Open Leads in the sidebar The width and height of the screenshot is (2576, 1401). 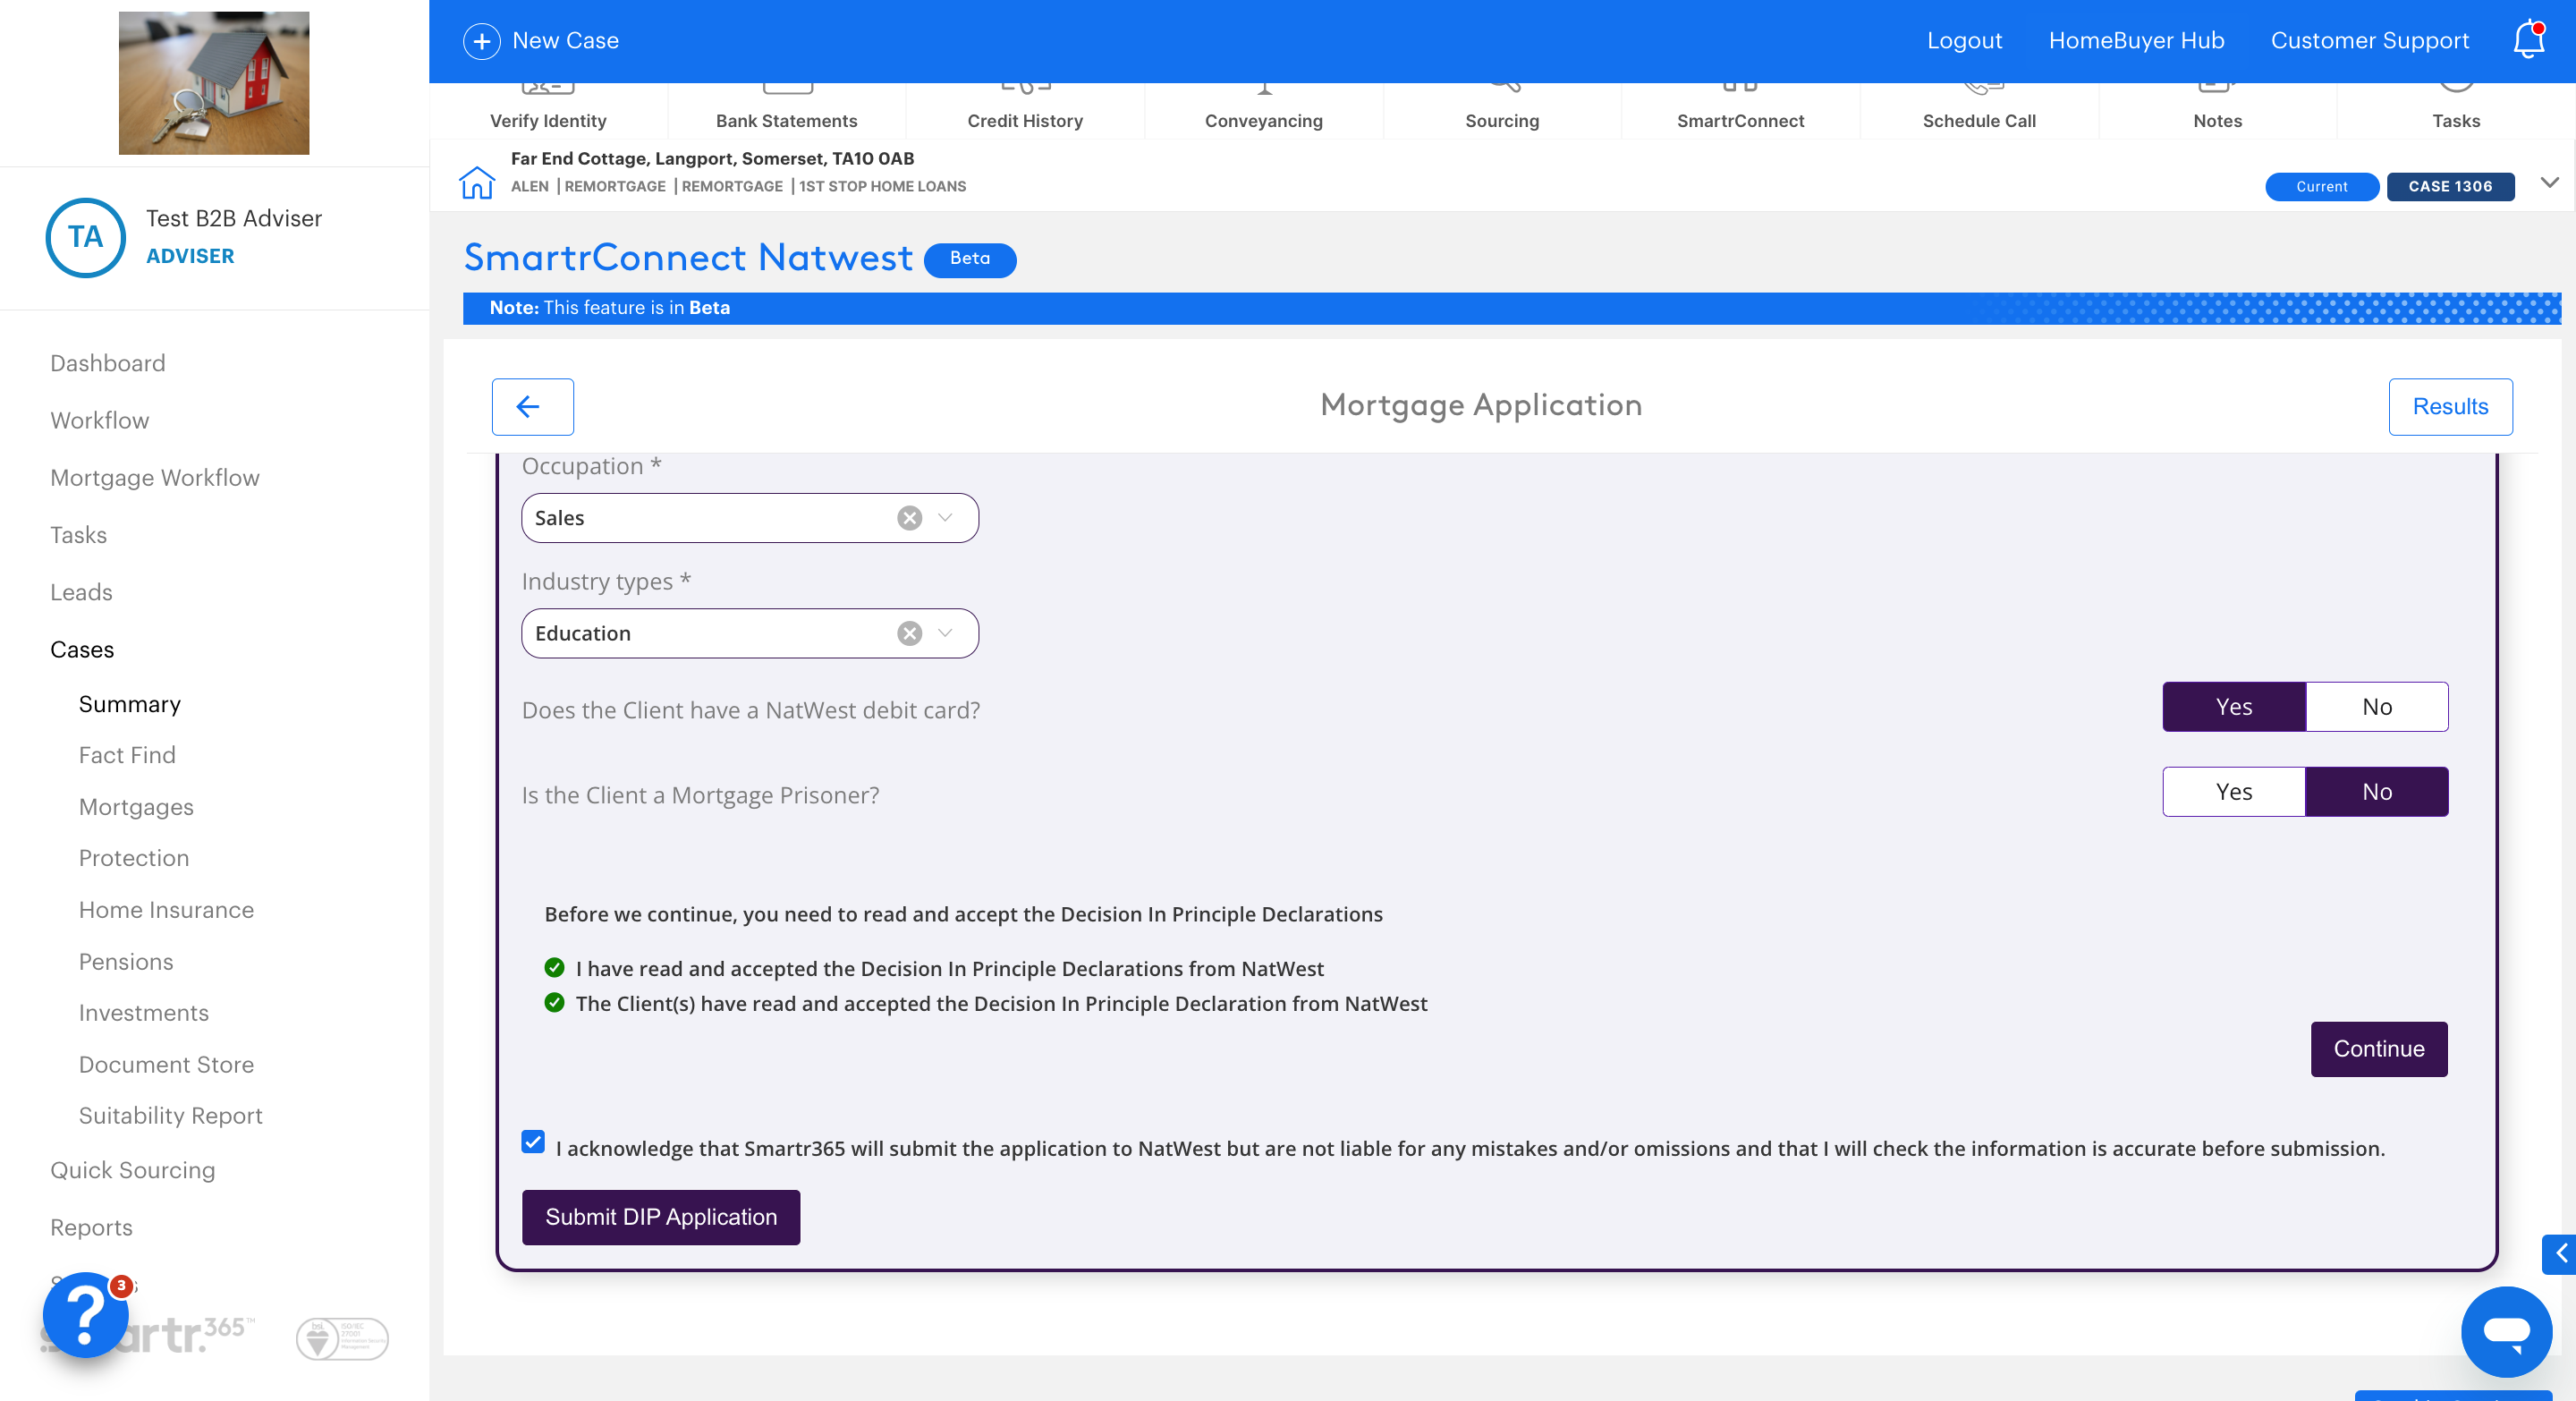(81, 592)
